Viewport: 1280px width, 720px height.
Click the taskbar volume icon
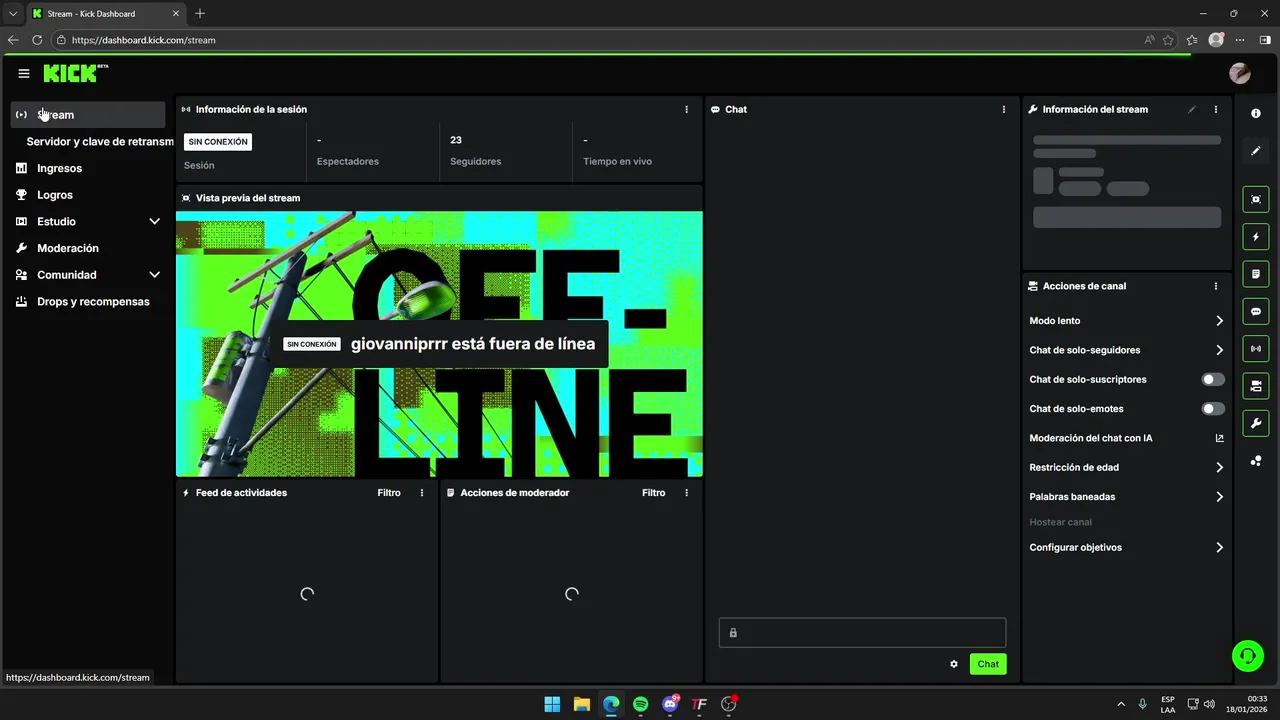tap(1209, 704)
